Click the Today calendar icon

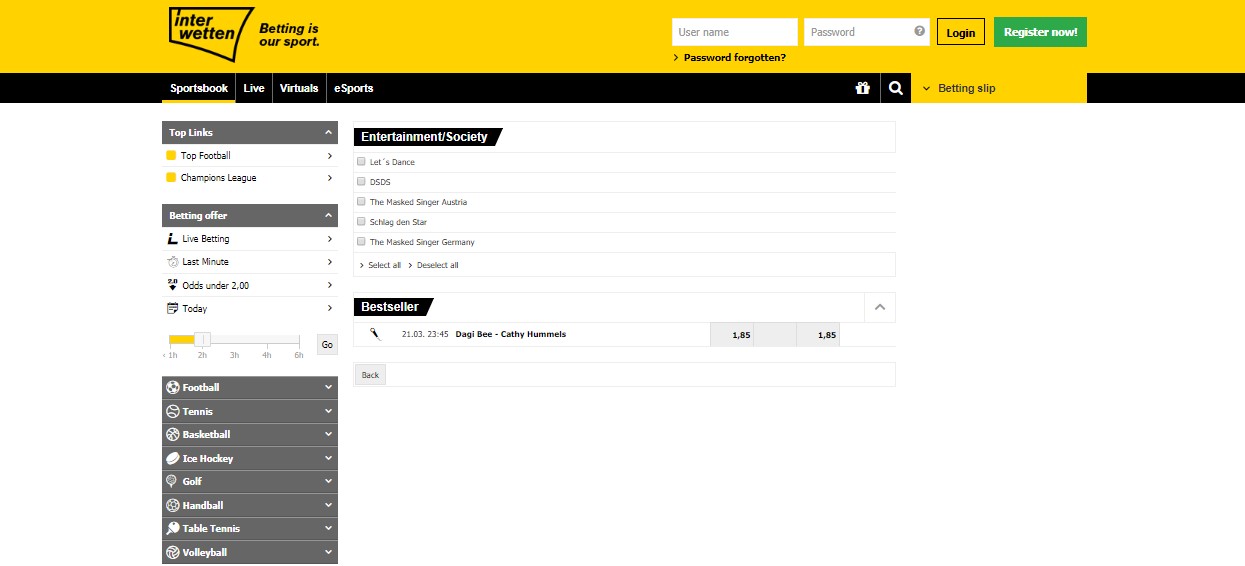point(172,308)
